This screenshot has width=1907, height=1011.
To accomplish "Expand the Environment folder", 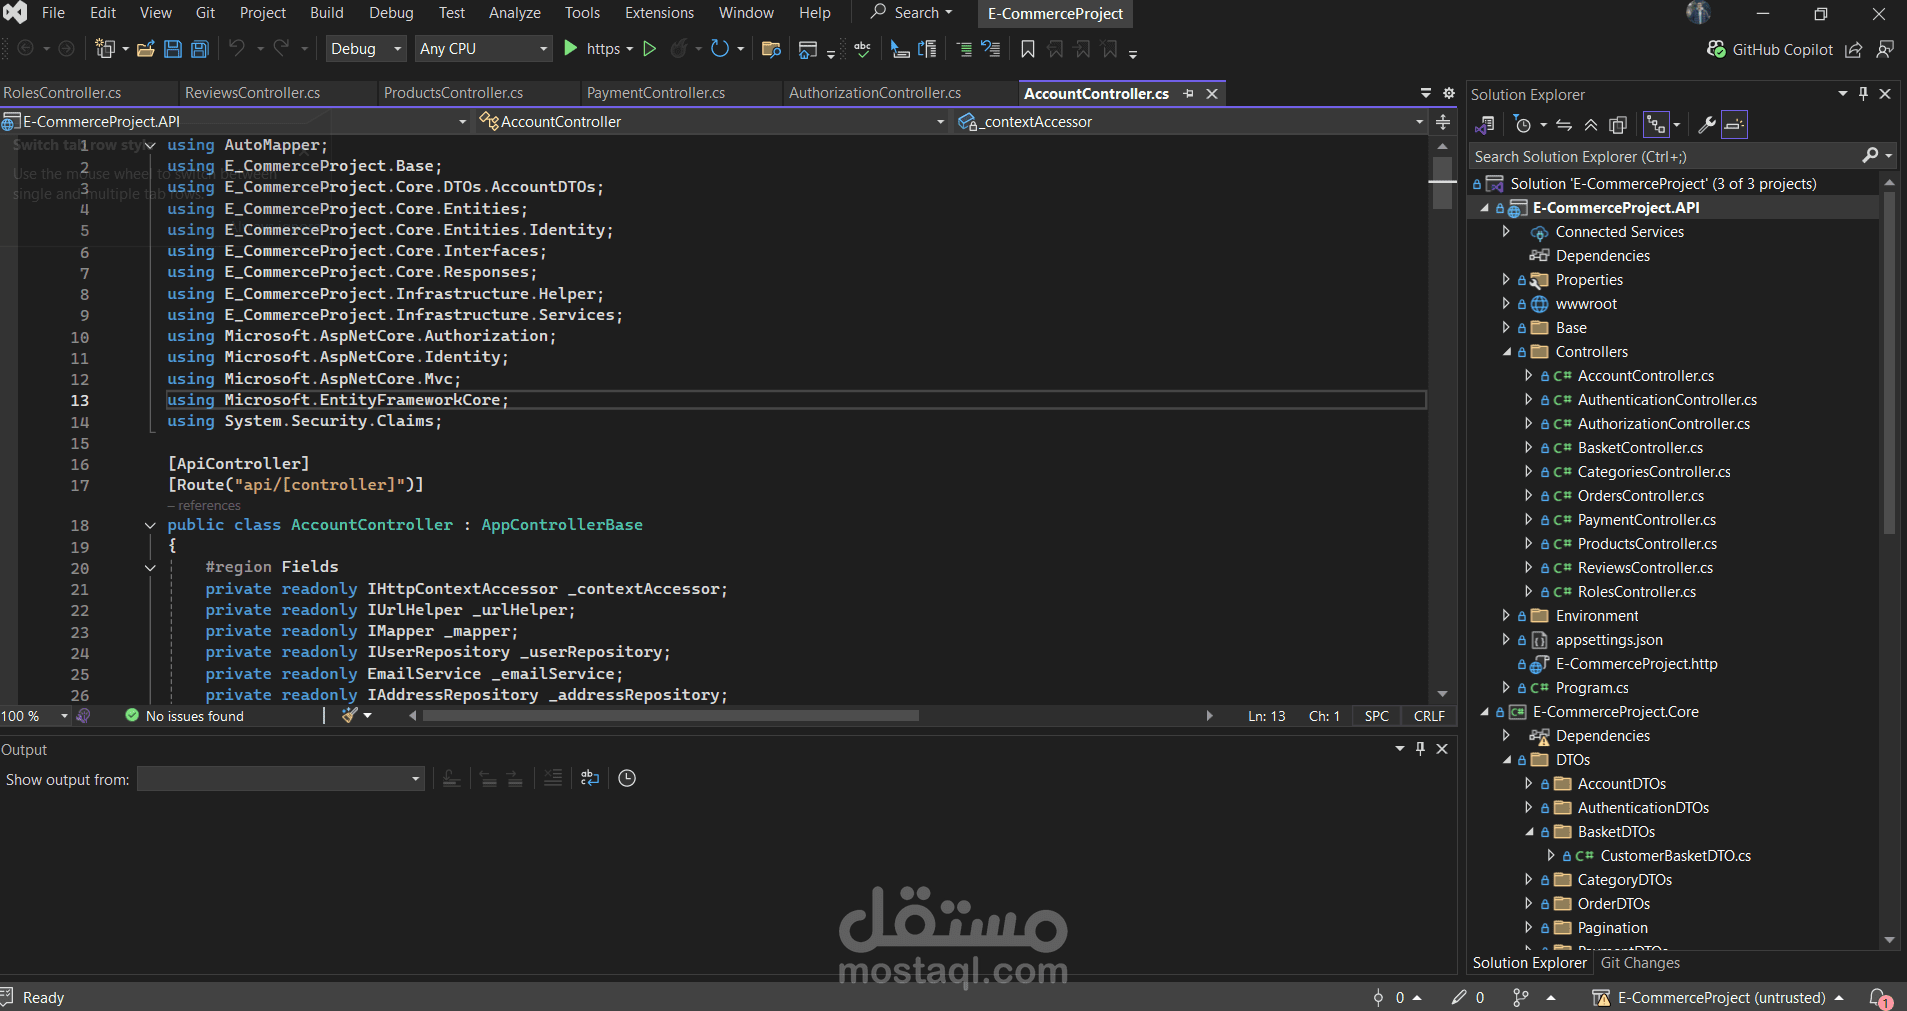I will pos(1506,616).
